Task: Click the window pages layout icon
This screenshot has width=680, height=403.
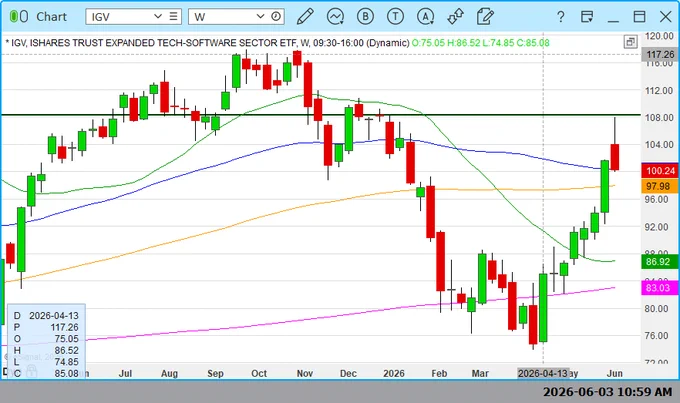Action: pos(587,16)
